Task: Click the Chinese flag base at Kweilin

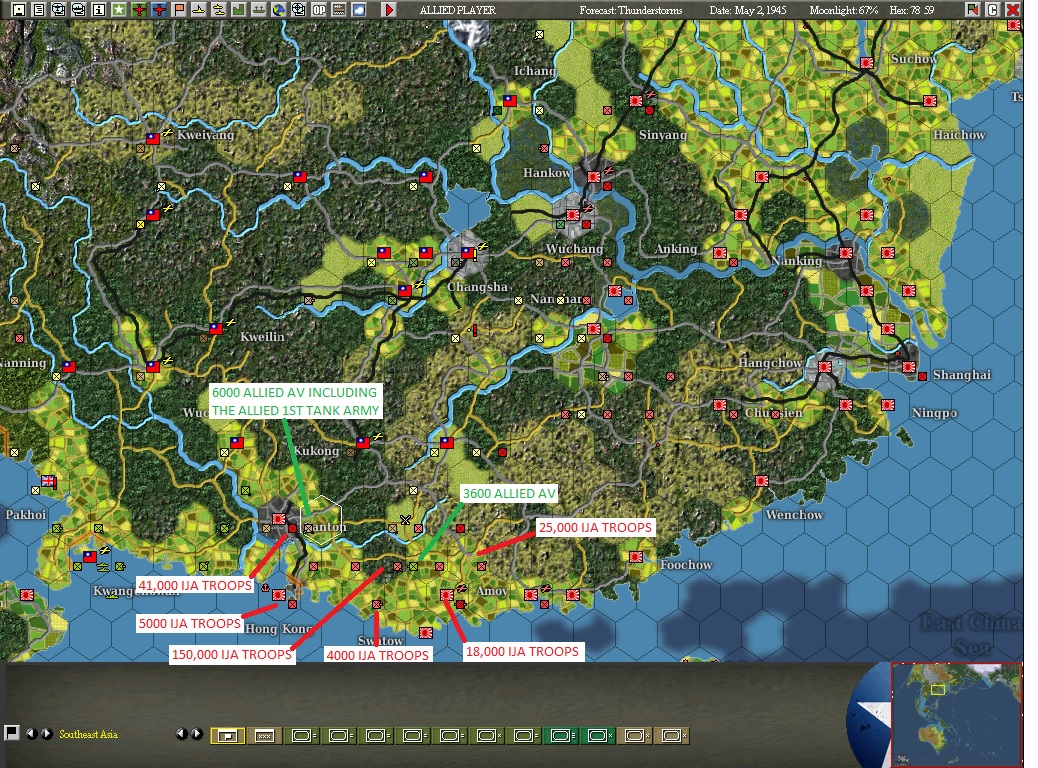Action: [x=216, y=328]
